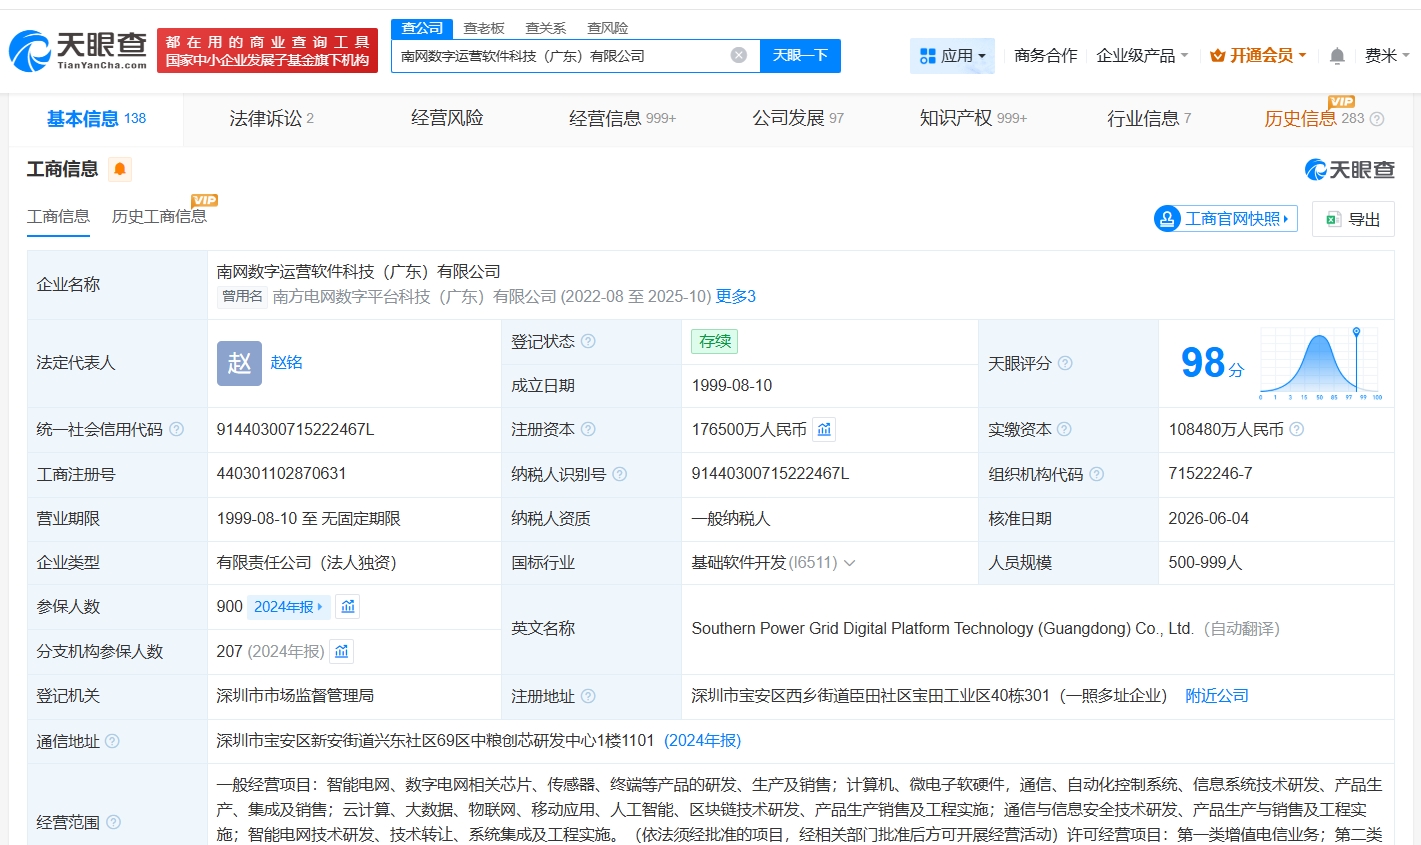1421x845 pixels.
Task: Click help icon next to 登记状态
Action: [x=588, y=341]
